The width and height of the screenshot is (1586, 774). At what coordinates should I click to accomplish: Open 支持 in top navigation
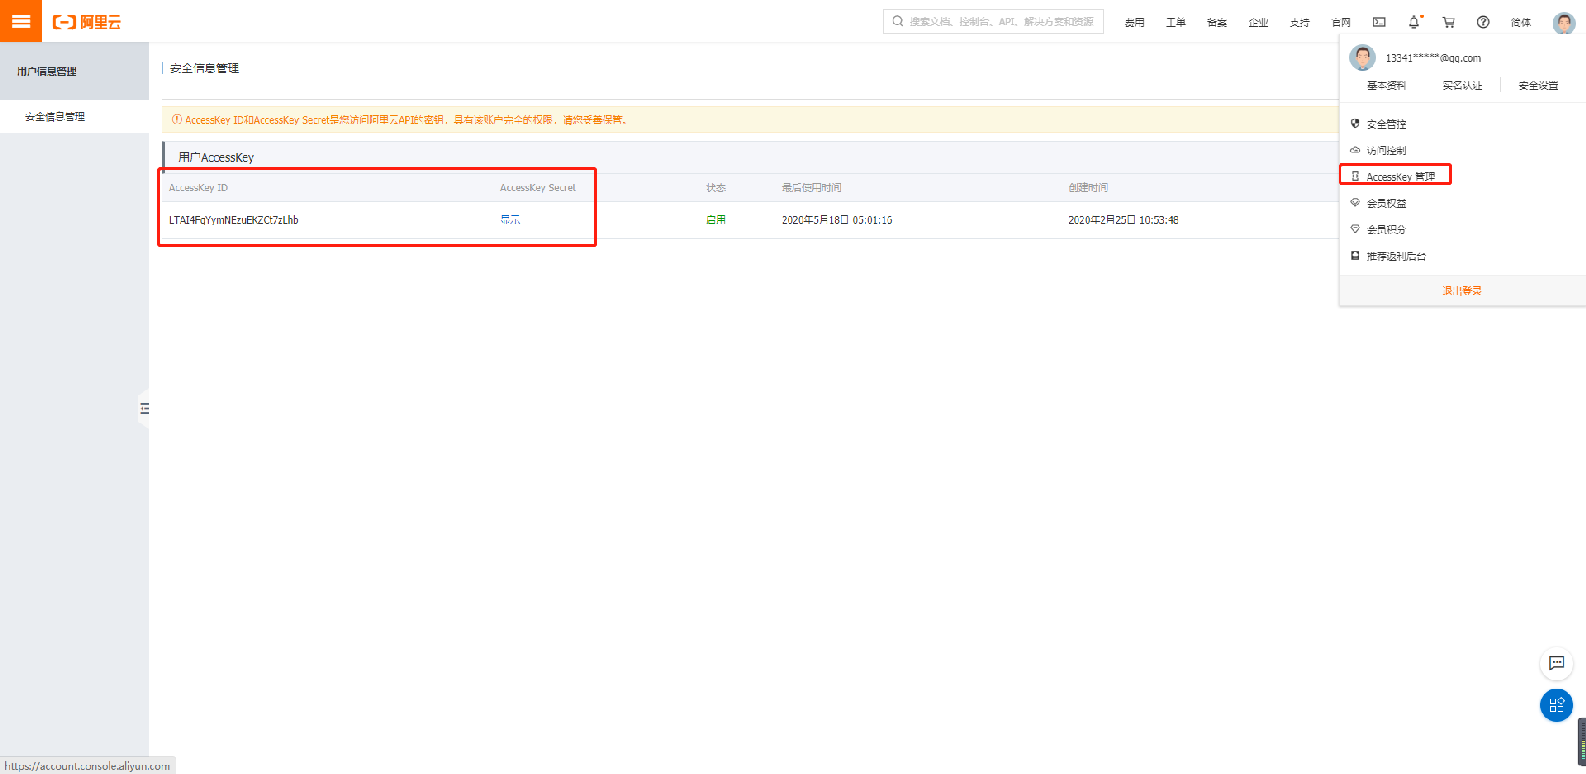pyautogui.click(x=1299, y=23)
